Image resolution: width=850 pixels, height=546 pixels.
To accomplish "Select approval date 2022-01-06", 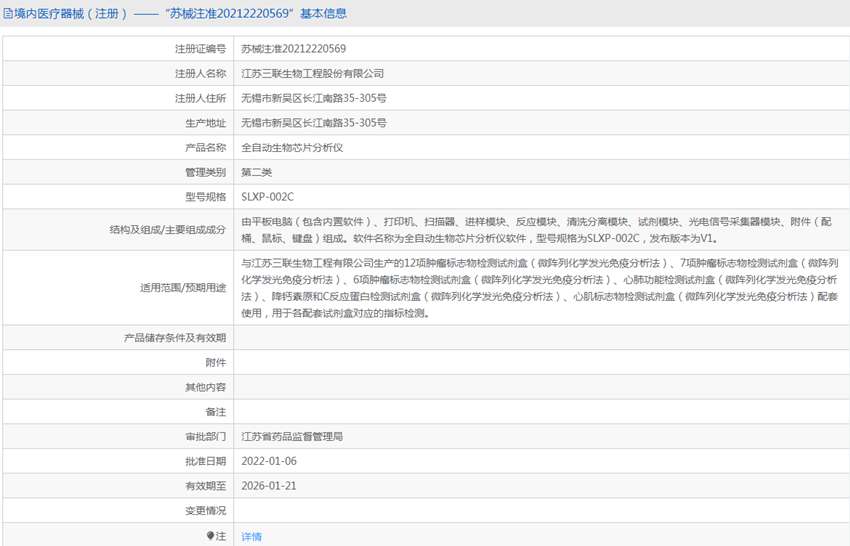I will pyautogui.click(x=269, y=461).
